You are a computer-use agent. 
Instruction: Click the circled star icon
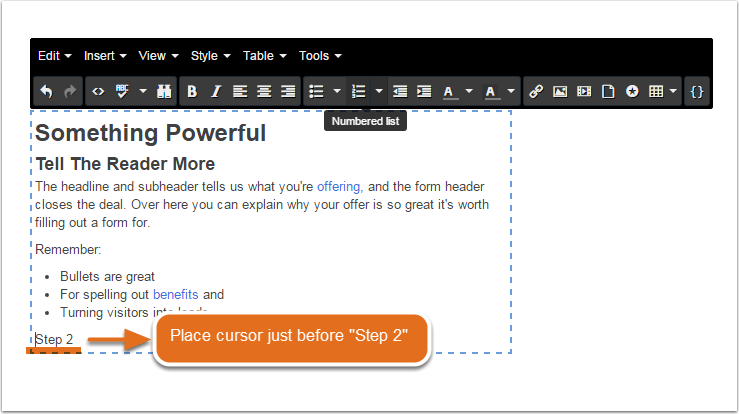[x=632, y=91]
